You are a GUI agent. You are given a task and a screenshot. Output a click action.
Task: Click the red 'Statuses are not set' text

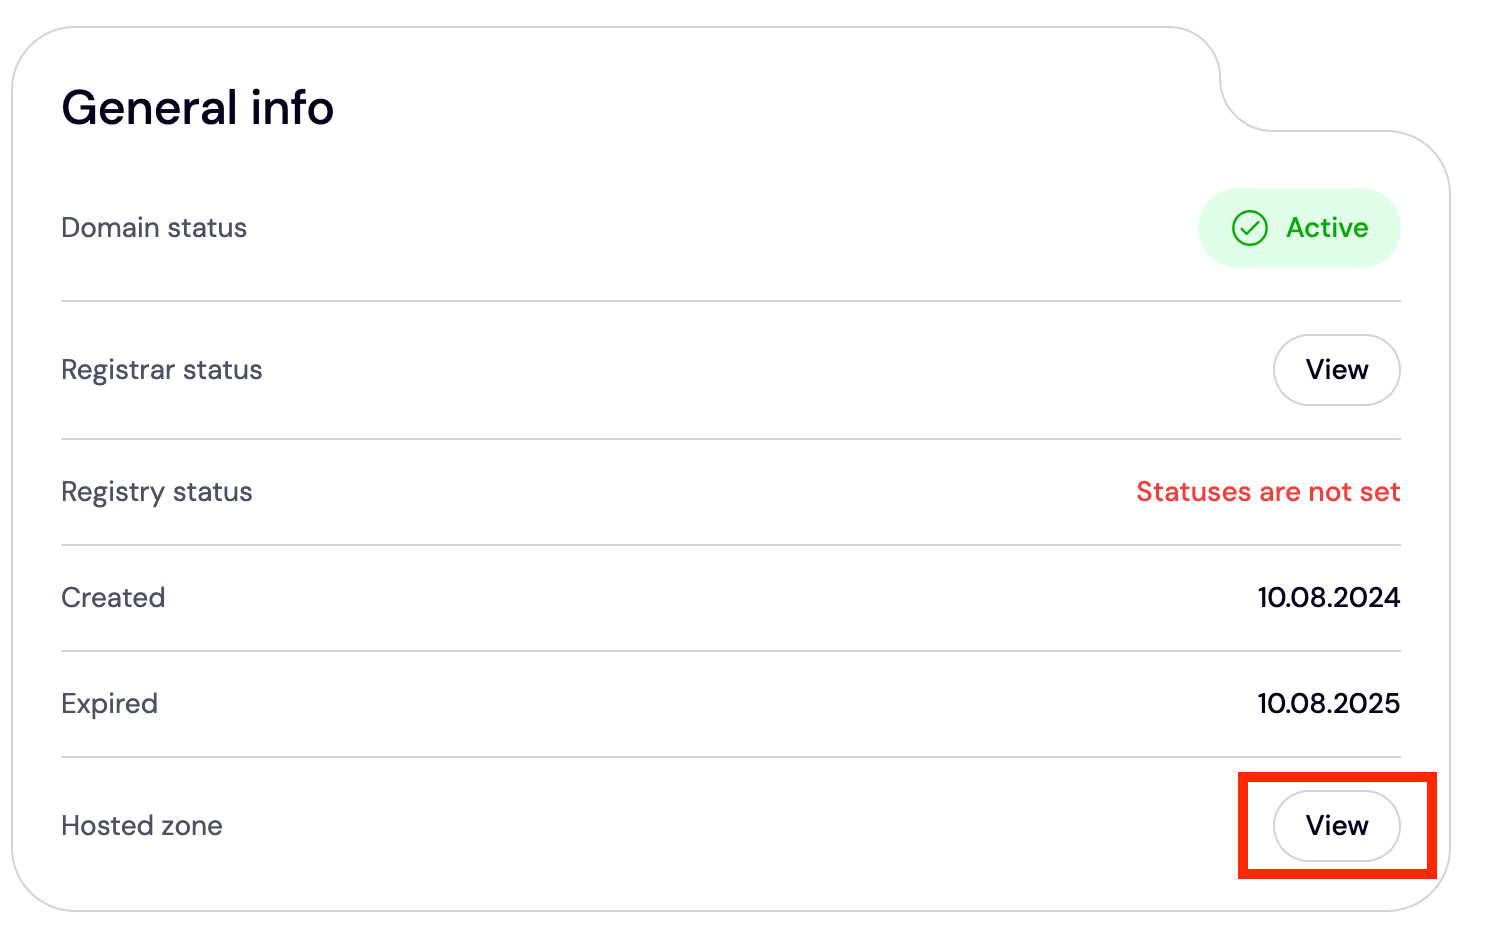[x=1267, y=492]
